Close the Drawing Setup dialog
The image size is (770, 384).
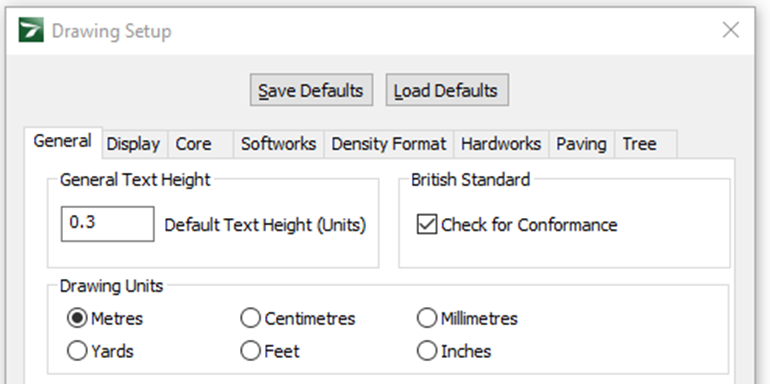pyautogui.click(x=731, y=30)
